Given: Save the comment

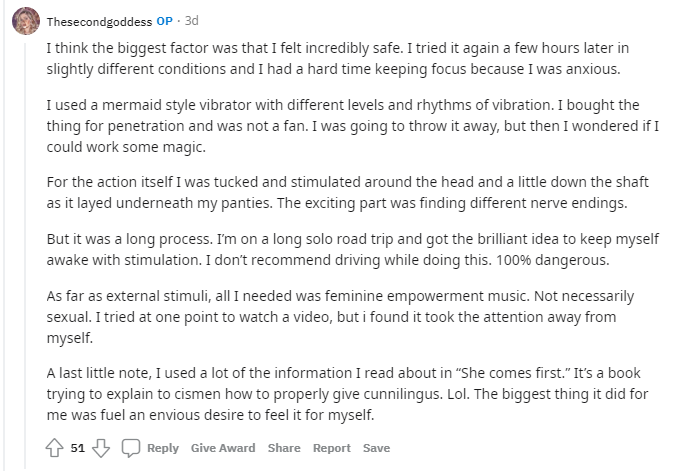Looking at the screenshot, I should 376,448.
